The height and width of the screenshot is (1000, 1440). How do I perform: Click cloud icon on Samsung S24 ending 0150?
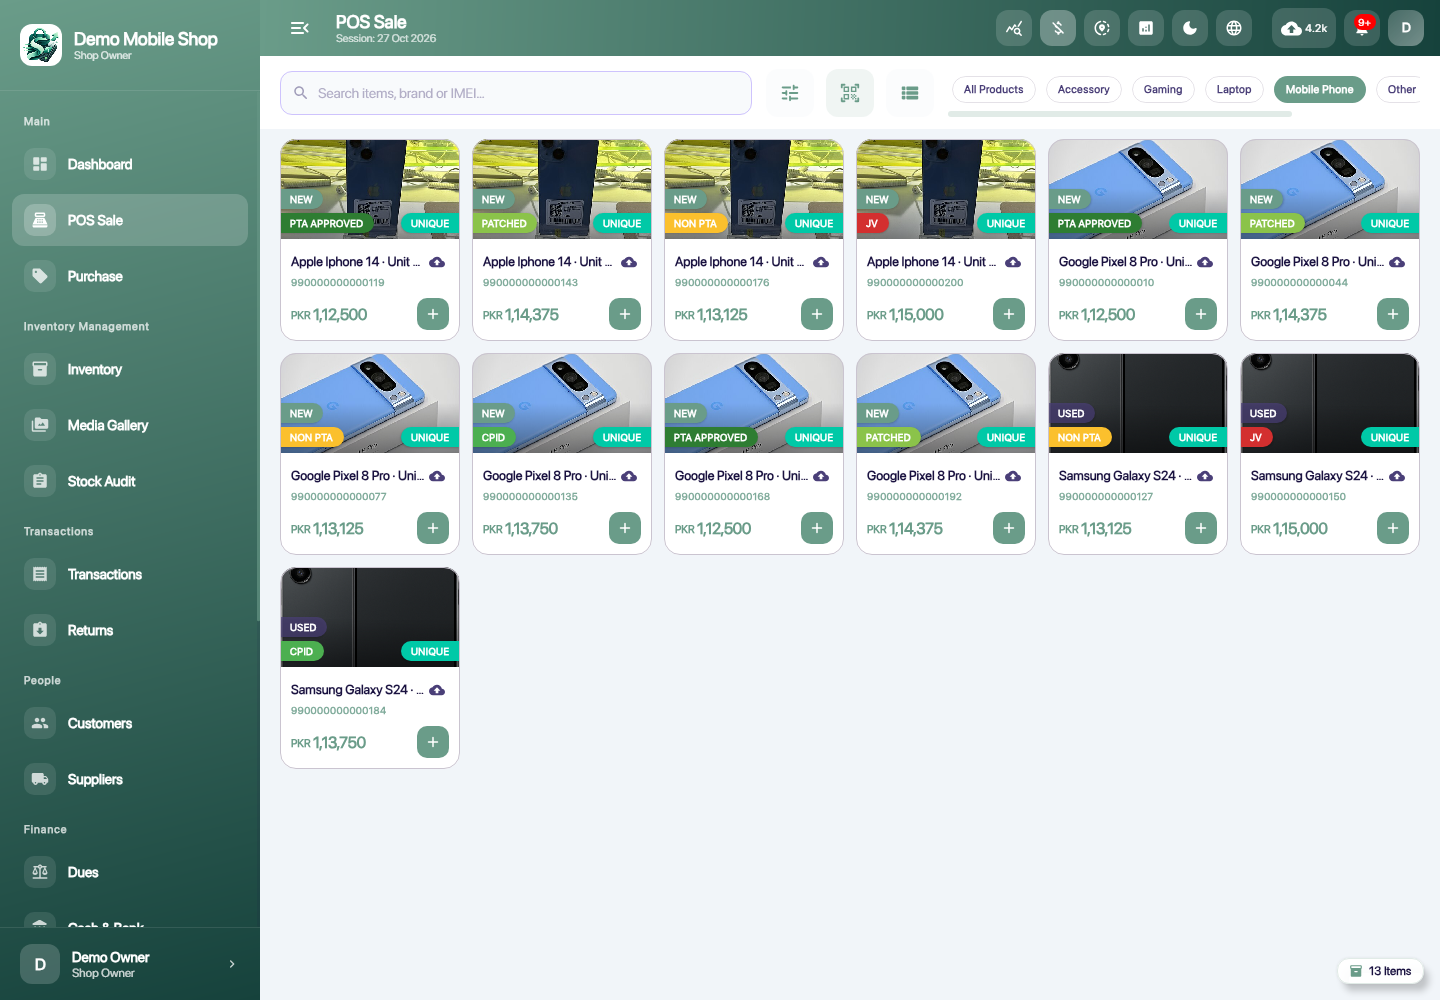click(x=1397, y=476)
